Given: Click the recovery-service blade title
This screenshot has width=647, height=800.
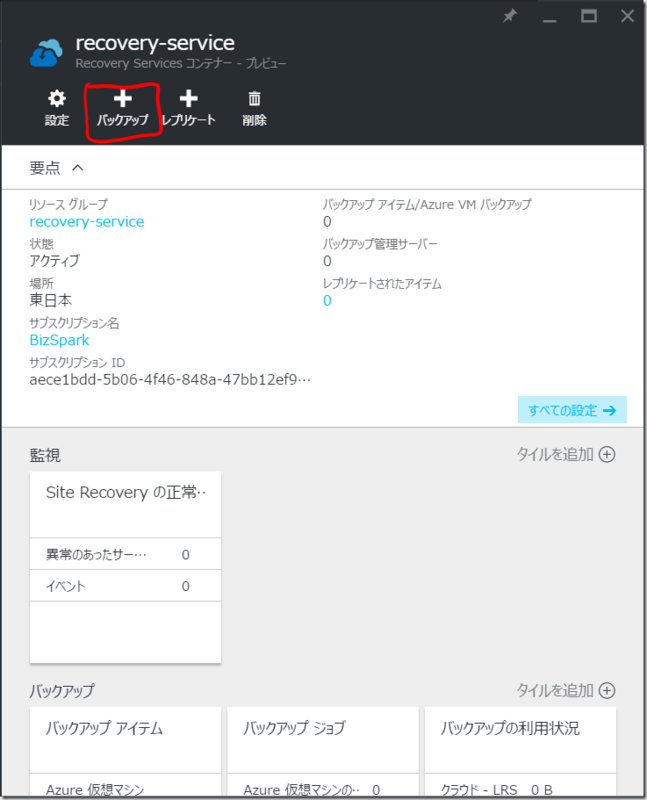Looking at the screenshot, I should point(155,43).
